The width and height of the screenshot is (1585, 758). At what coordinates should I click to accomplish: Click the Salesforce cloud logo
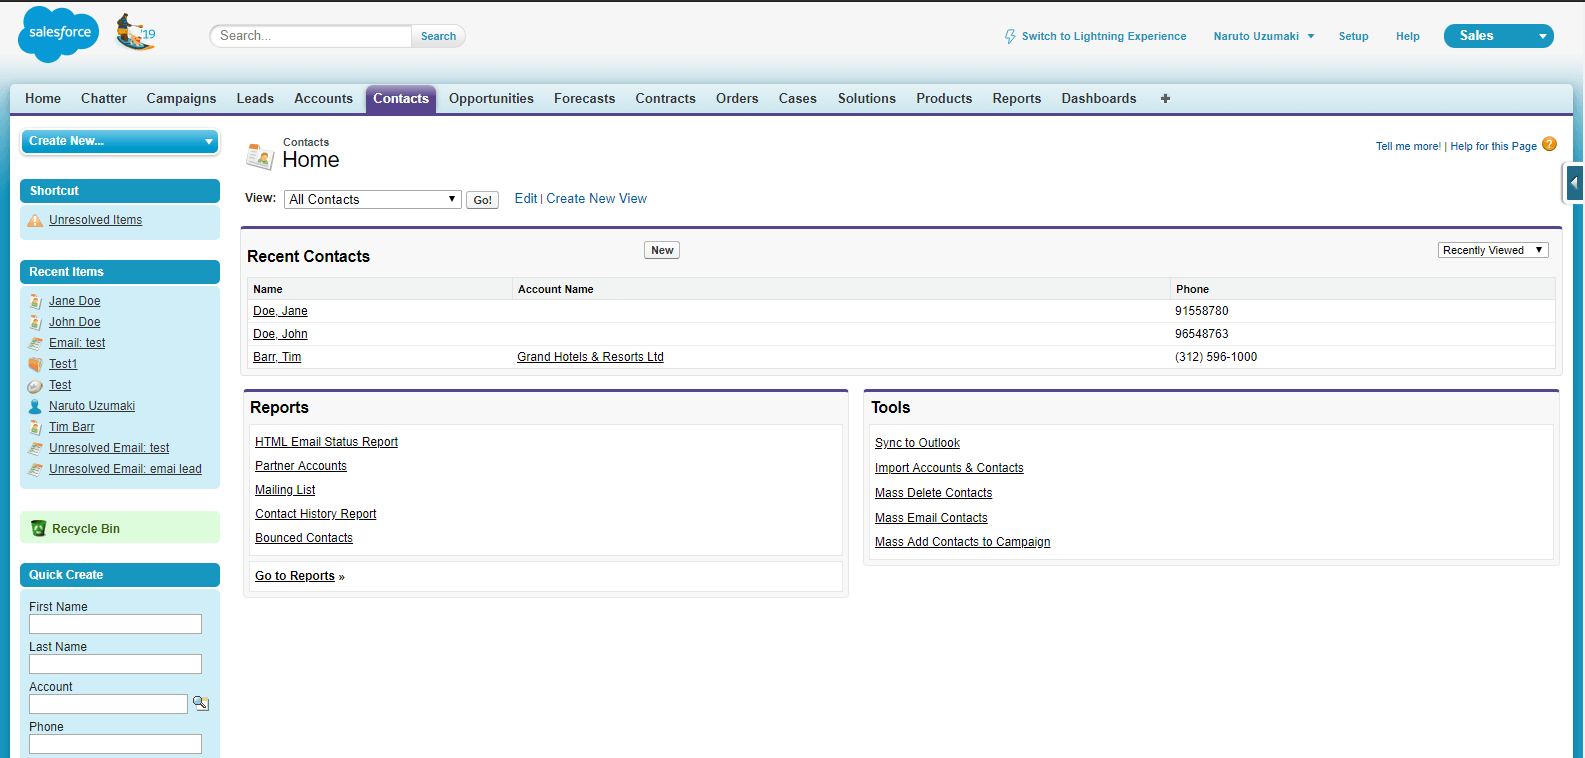(x=59, y=34)
